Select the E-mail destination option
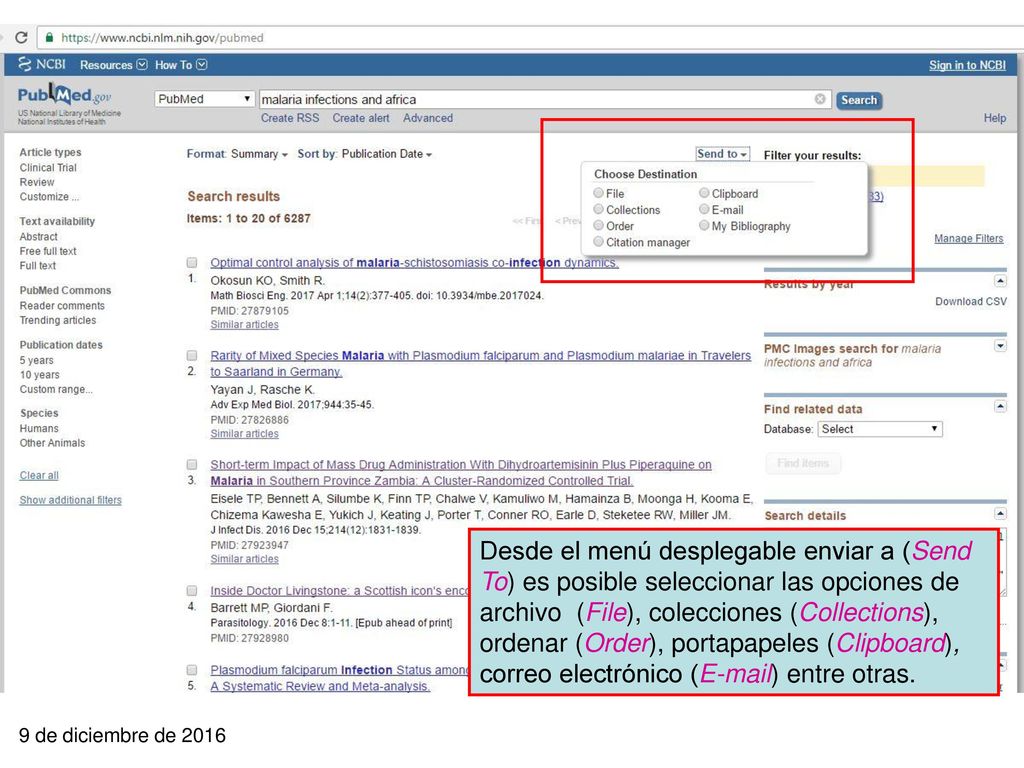This screenshot has height=768, width=1024. 704,209
